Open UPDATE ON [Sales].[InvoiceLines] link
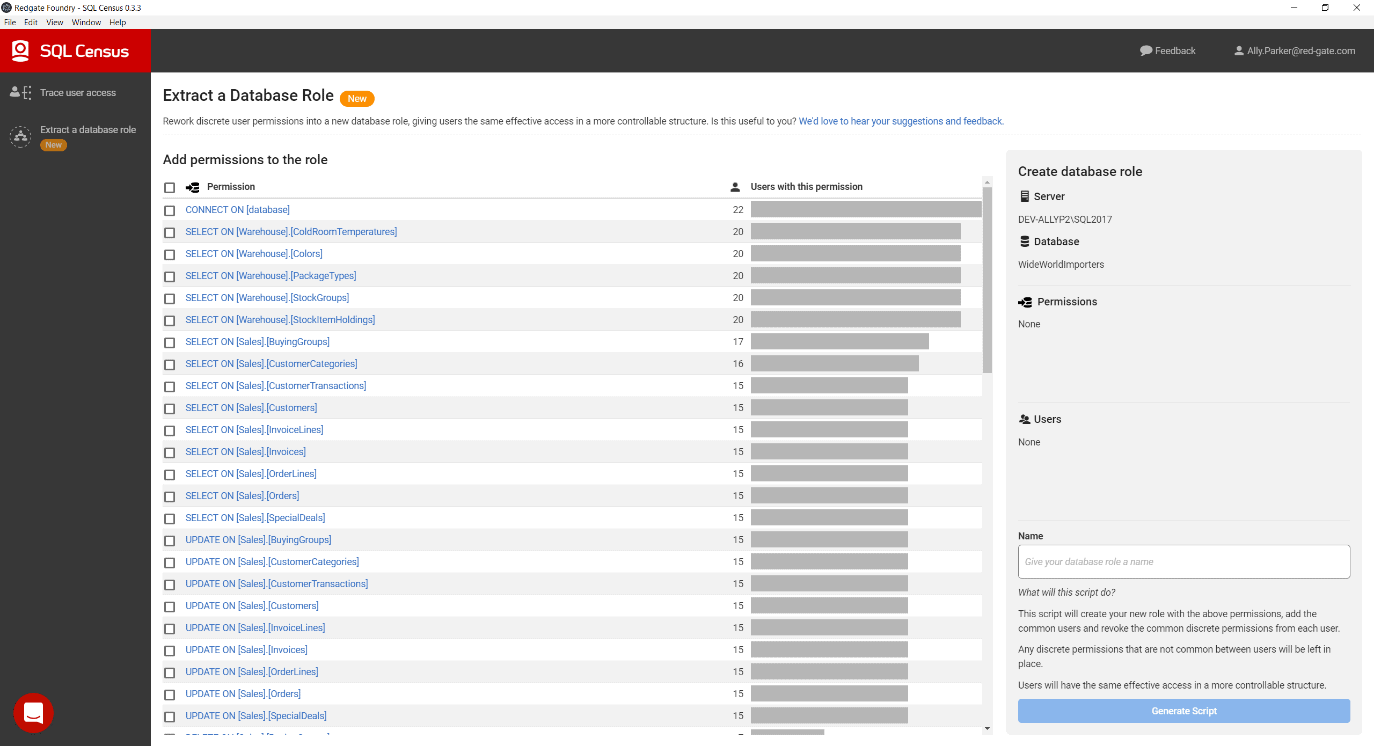This screenshot has width=1374, height=746. coord(255,628)
